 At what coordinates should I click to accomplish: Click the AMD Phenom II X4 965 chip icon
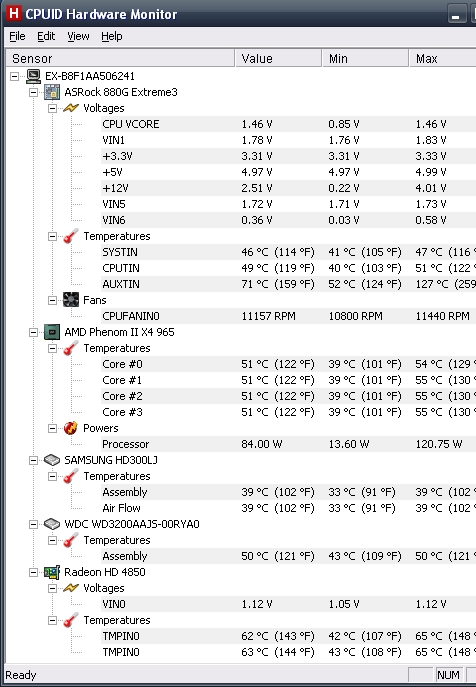click(52, 332)
